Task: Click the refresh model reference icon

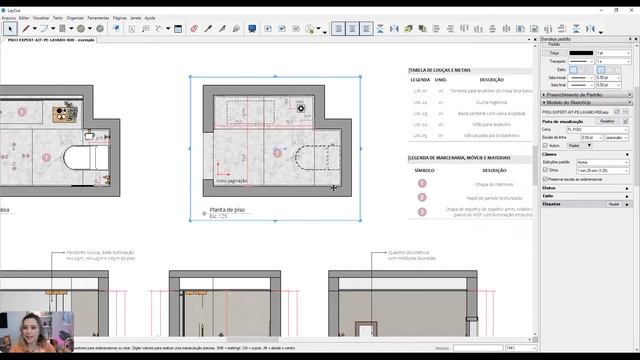Action: pos(617,112)
